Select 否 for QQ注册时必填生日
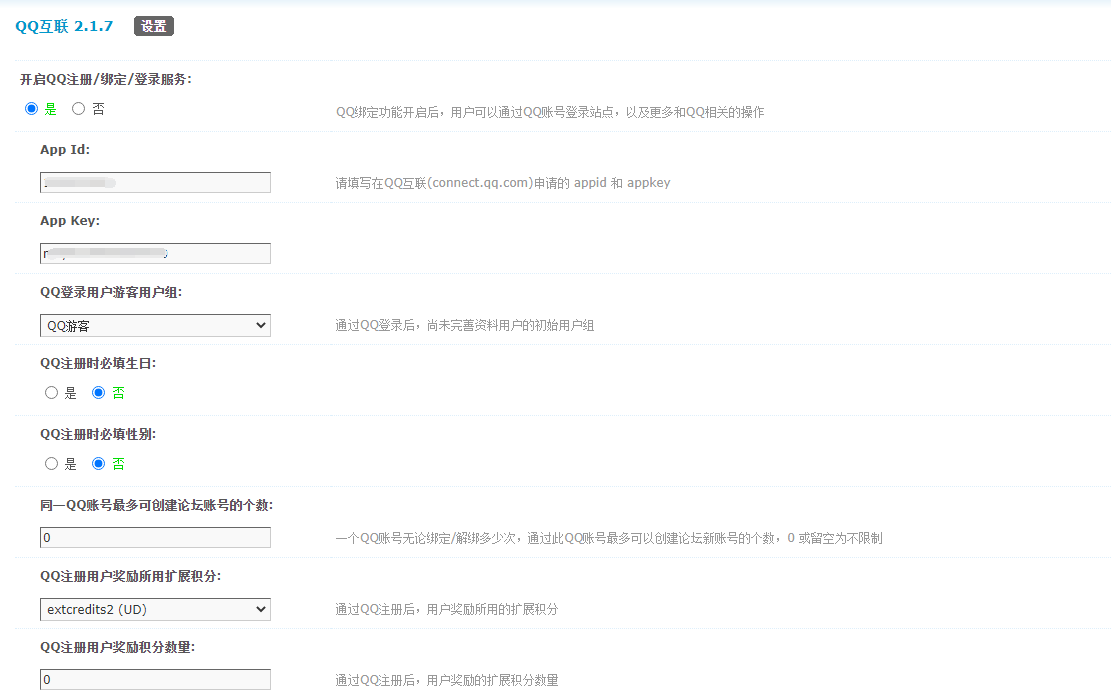The image size is (1111, 696). 98,393
